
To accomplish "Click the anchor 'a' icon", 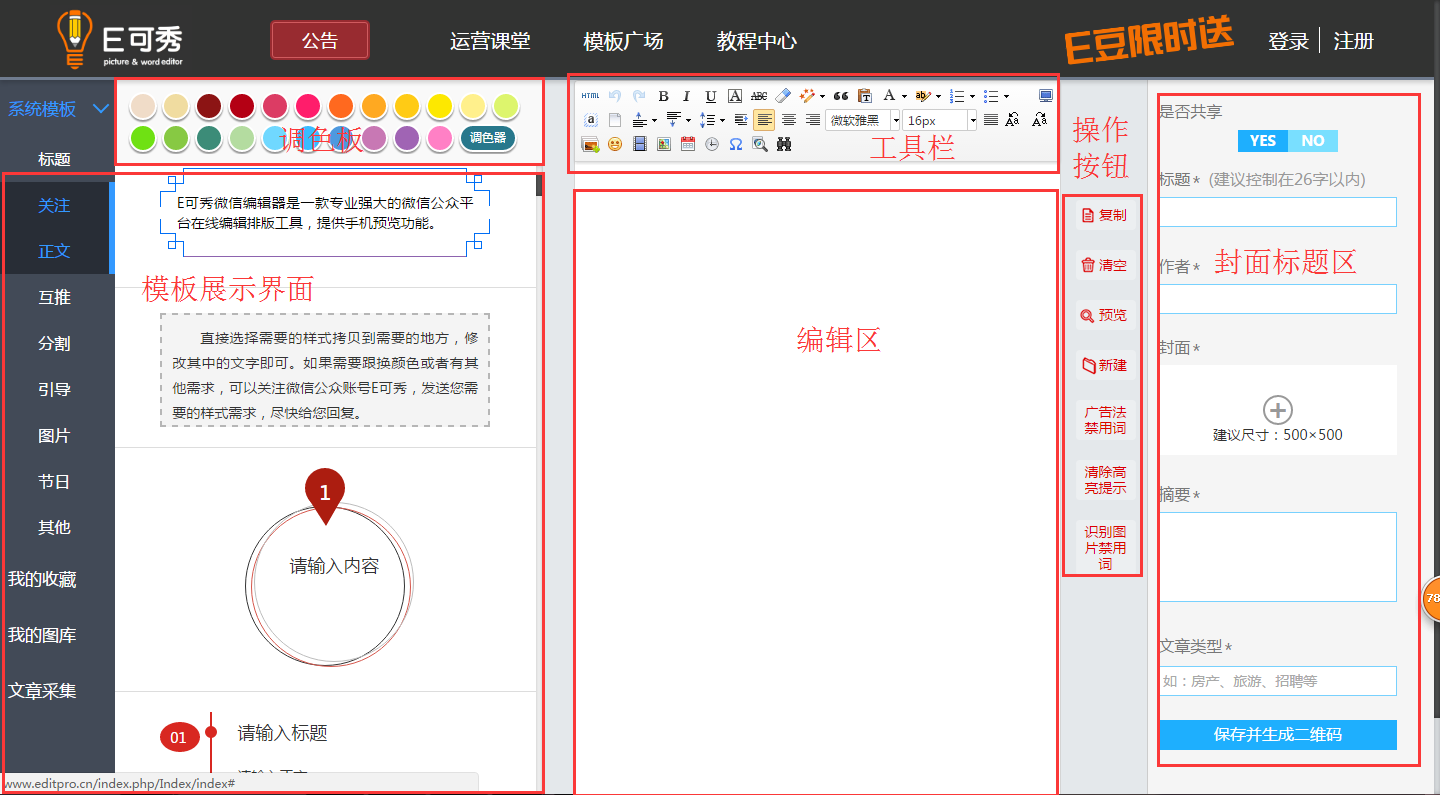I will coord(591,120).
